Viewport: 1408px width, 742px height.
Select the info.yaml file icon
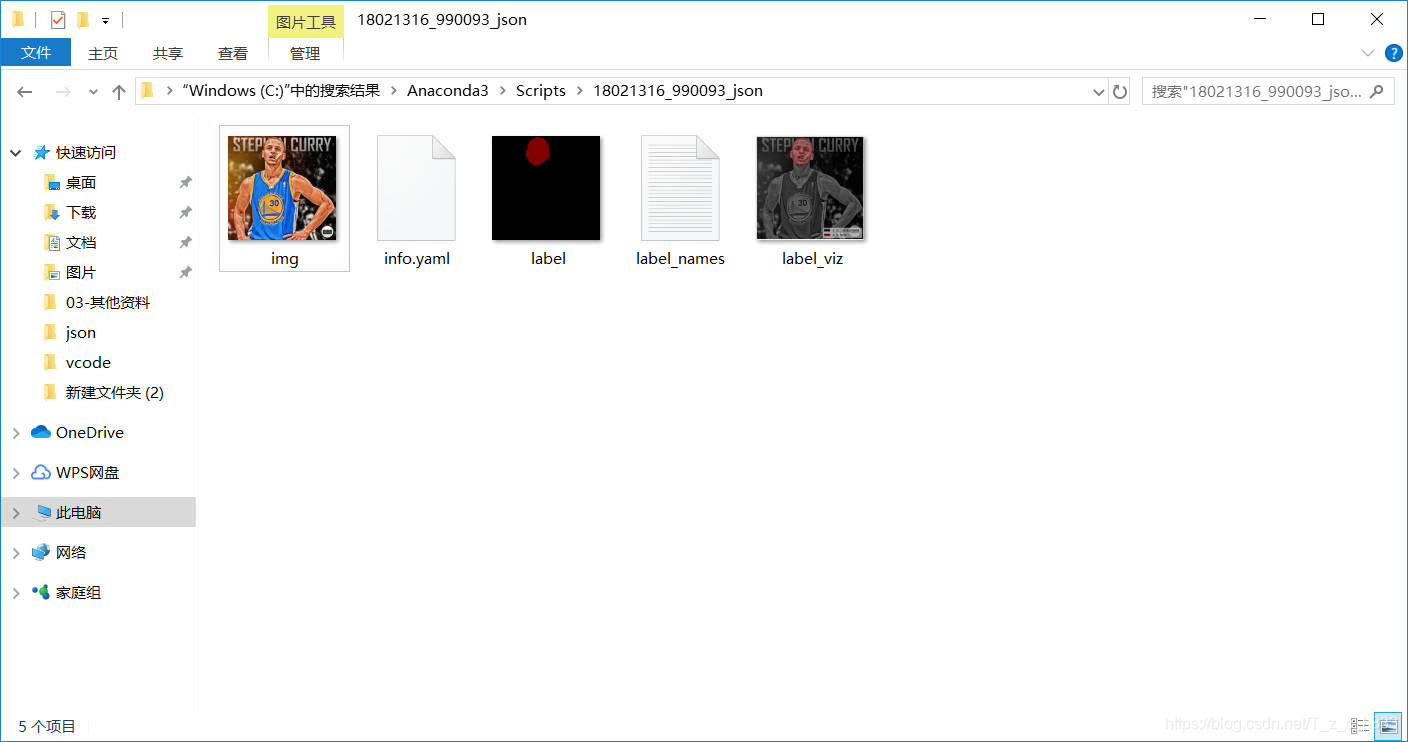[x=416, y=188]
